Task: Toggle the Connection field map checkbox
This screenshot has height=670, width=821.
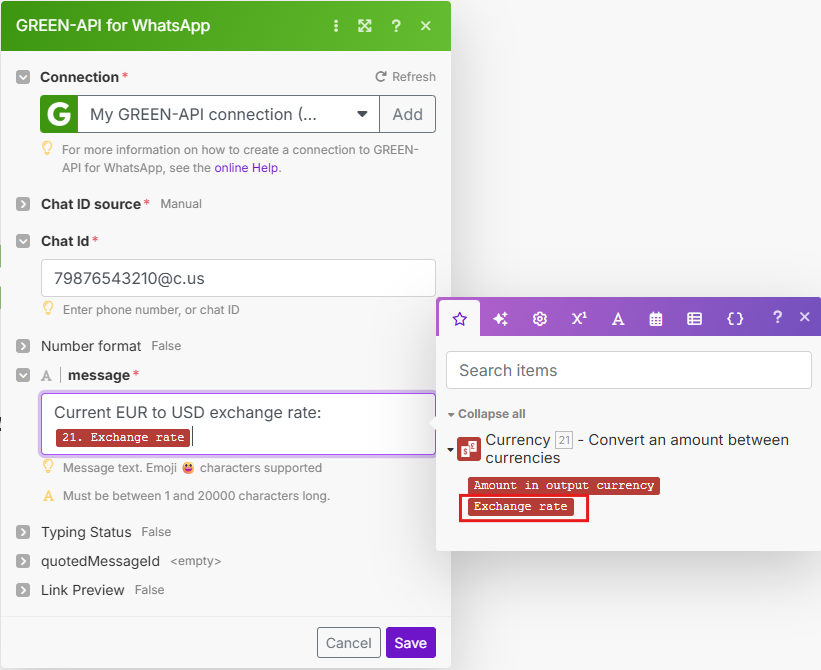Action: click(24, 77)
